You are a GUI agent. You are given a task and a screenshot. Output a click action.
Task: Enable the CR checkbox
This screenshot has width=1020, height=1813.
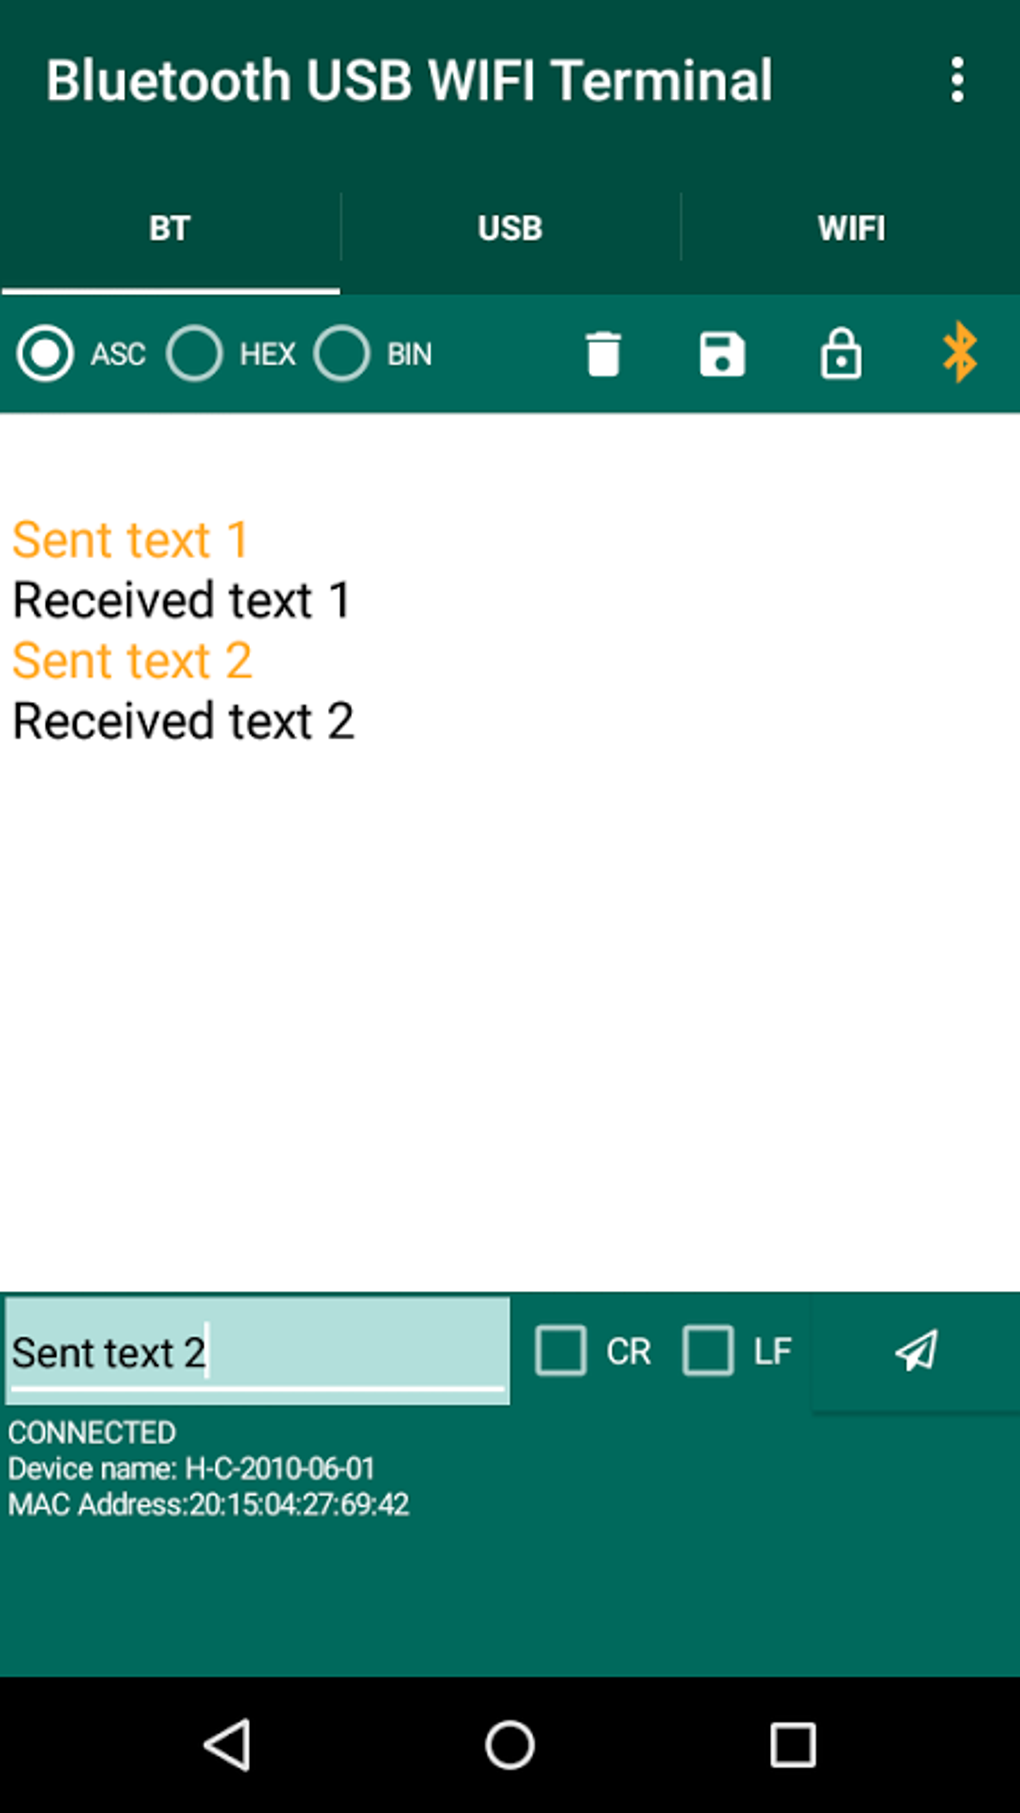(561, 1351)
